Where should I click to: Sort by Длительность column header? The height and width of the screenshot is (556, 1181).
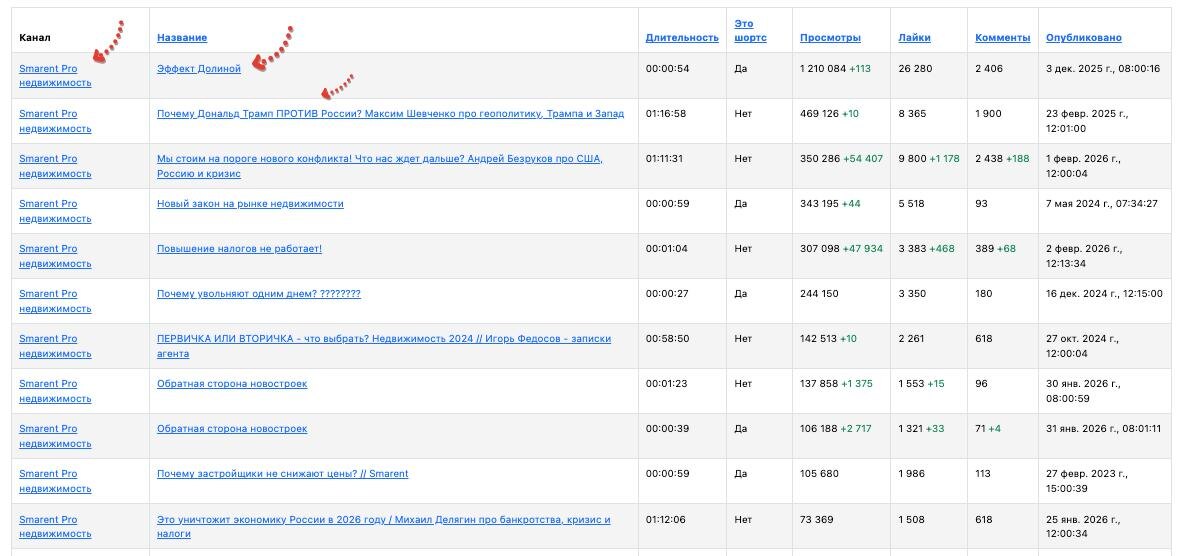point(682,38)
